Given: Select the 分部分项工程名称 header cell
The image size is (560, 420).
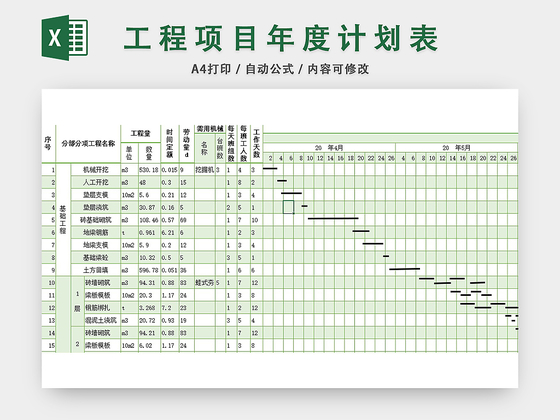Looking at the screenshot, I should tap(88, 144).
